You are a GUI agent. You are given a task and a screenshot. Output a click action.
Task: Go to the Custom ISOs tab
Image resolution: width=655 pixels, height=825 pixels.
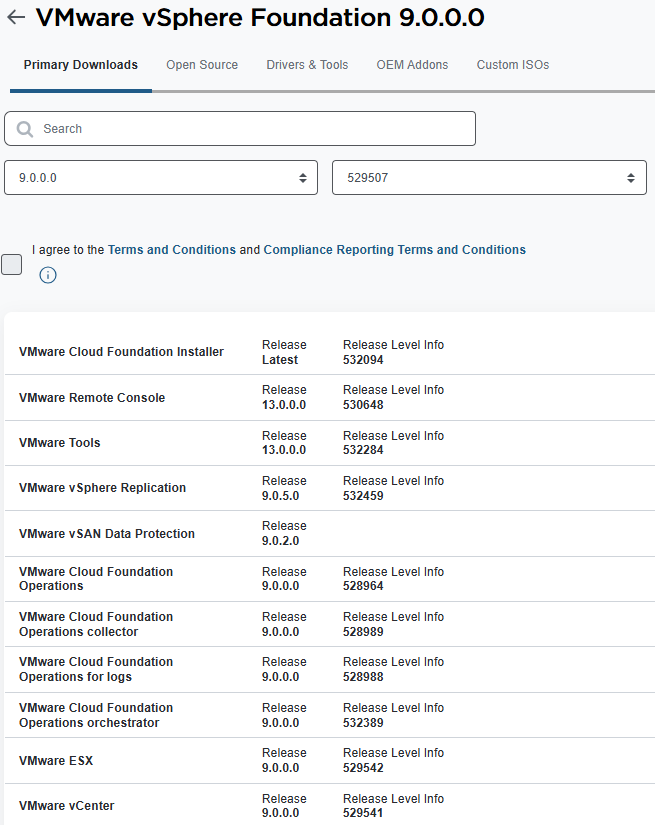[512, 65]
